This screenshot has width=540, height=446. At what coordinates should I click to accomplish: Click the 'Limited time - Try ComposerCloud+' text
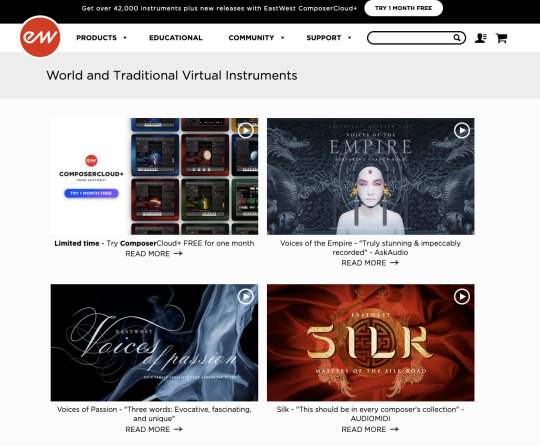point(154,243)
